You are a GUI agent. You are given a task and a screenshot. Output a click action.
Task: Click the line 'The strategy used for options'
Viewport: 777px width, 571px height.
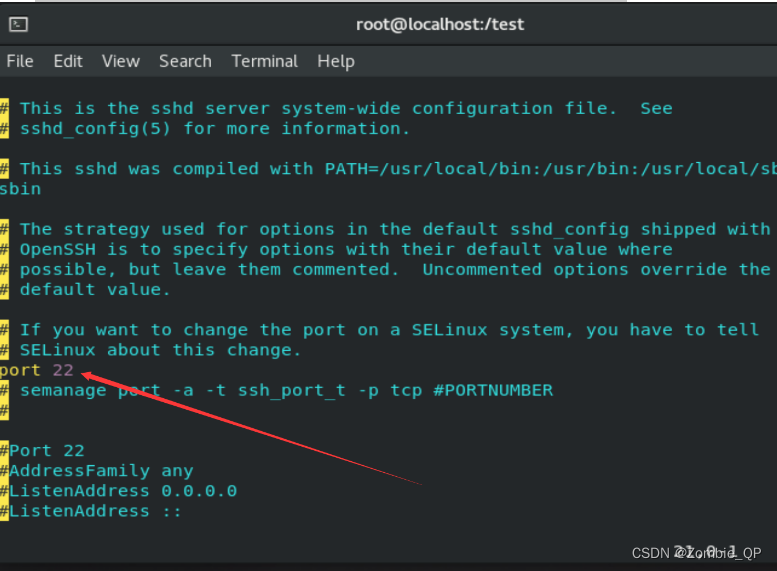pos(386,229)
